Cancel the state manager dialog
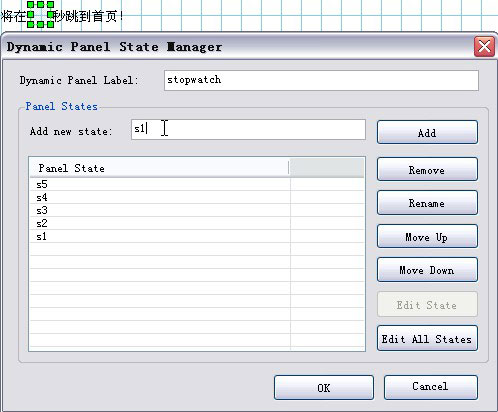498x412 pixels. pyautogui.click(x=430, y=387)
